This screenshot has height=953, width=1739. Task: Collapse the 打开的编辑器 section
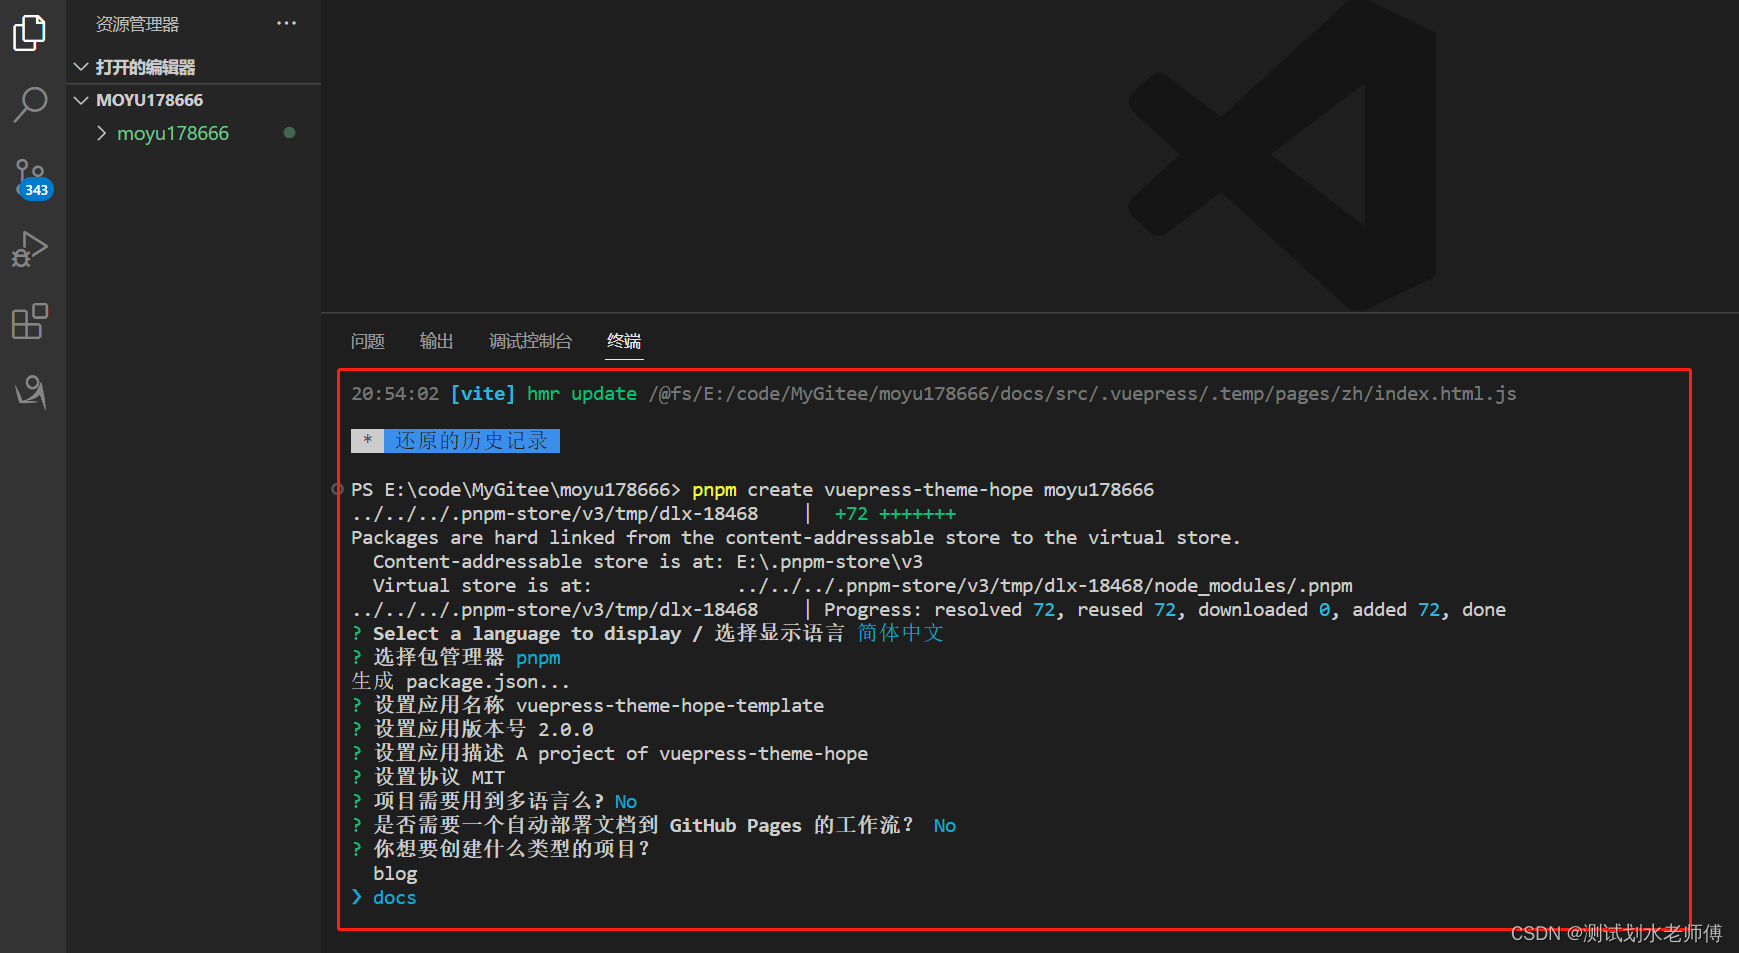point(81,67)
